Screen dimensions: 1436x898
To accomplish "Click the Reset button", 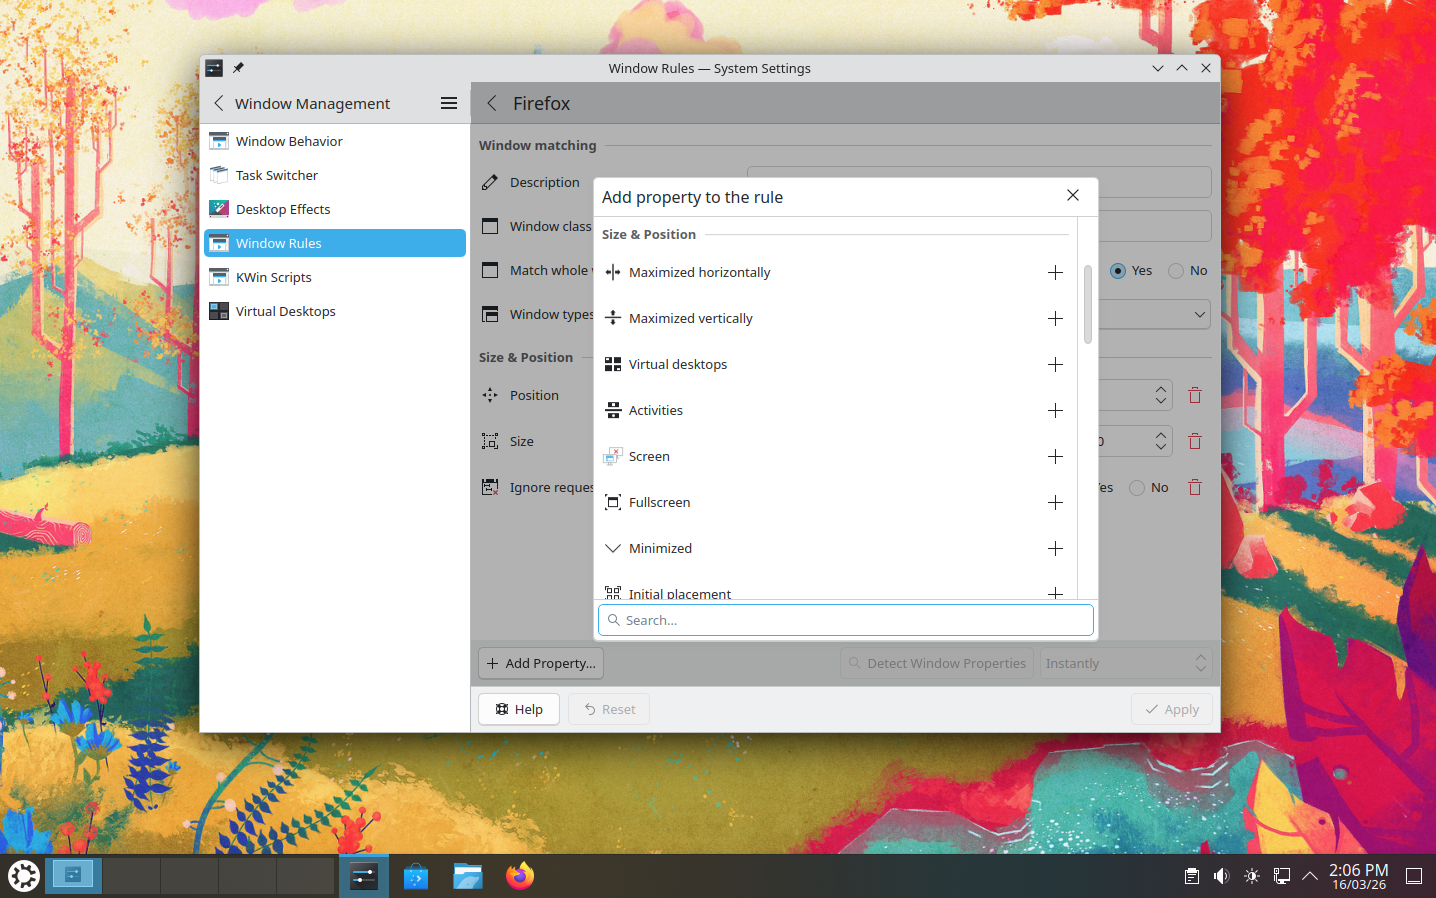I will coord(609,709).
